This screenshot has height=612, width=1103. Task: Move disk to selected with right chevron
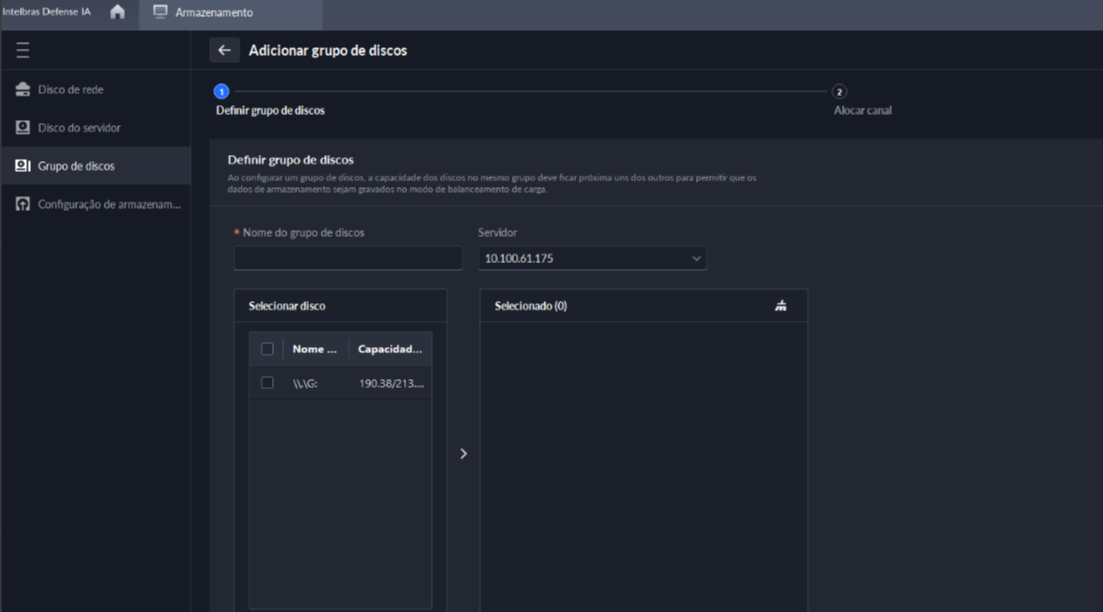463,454
